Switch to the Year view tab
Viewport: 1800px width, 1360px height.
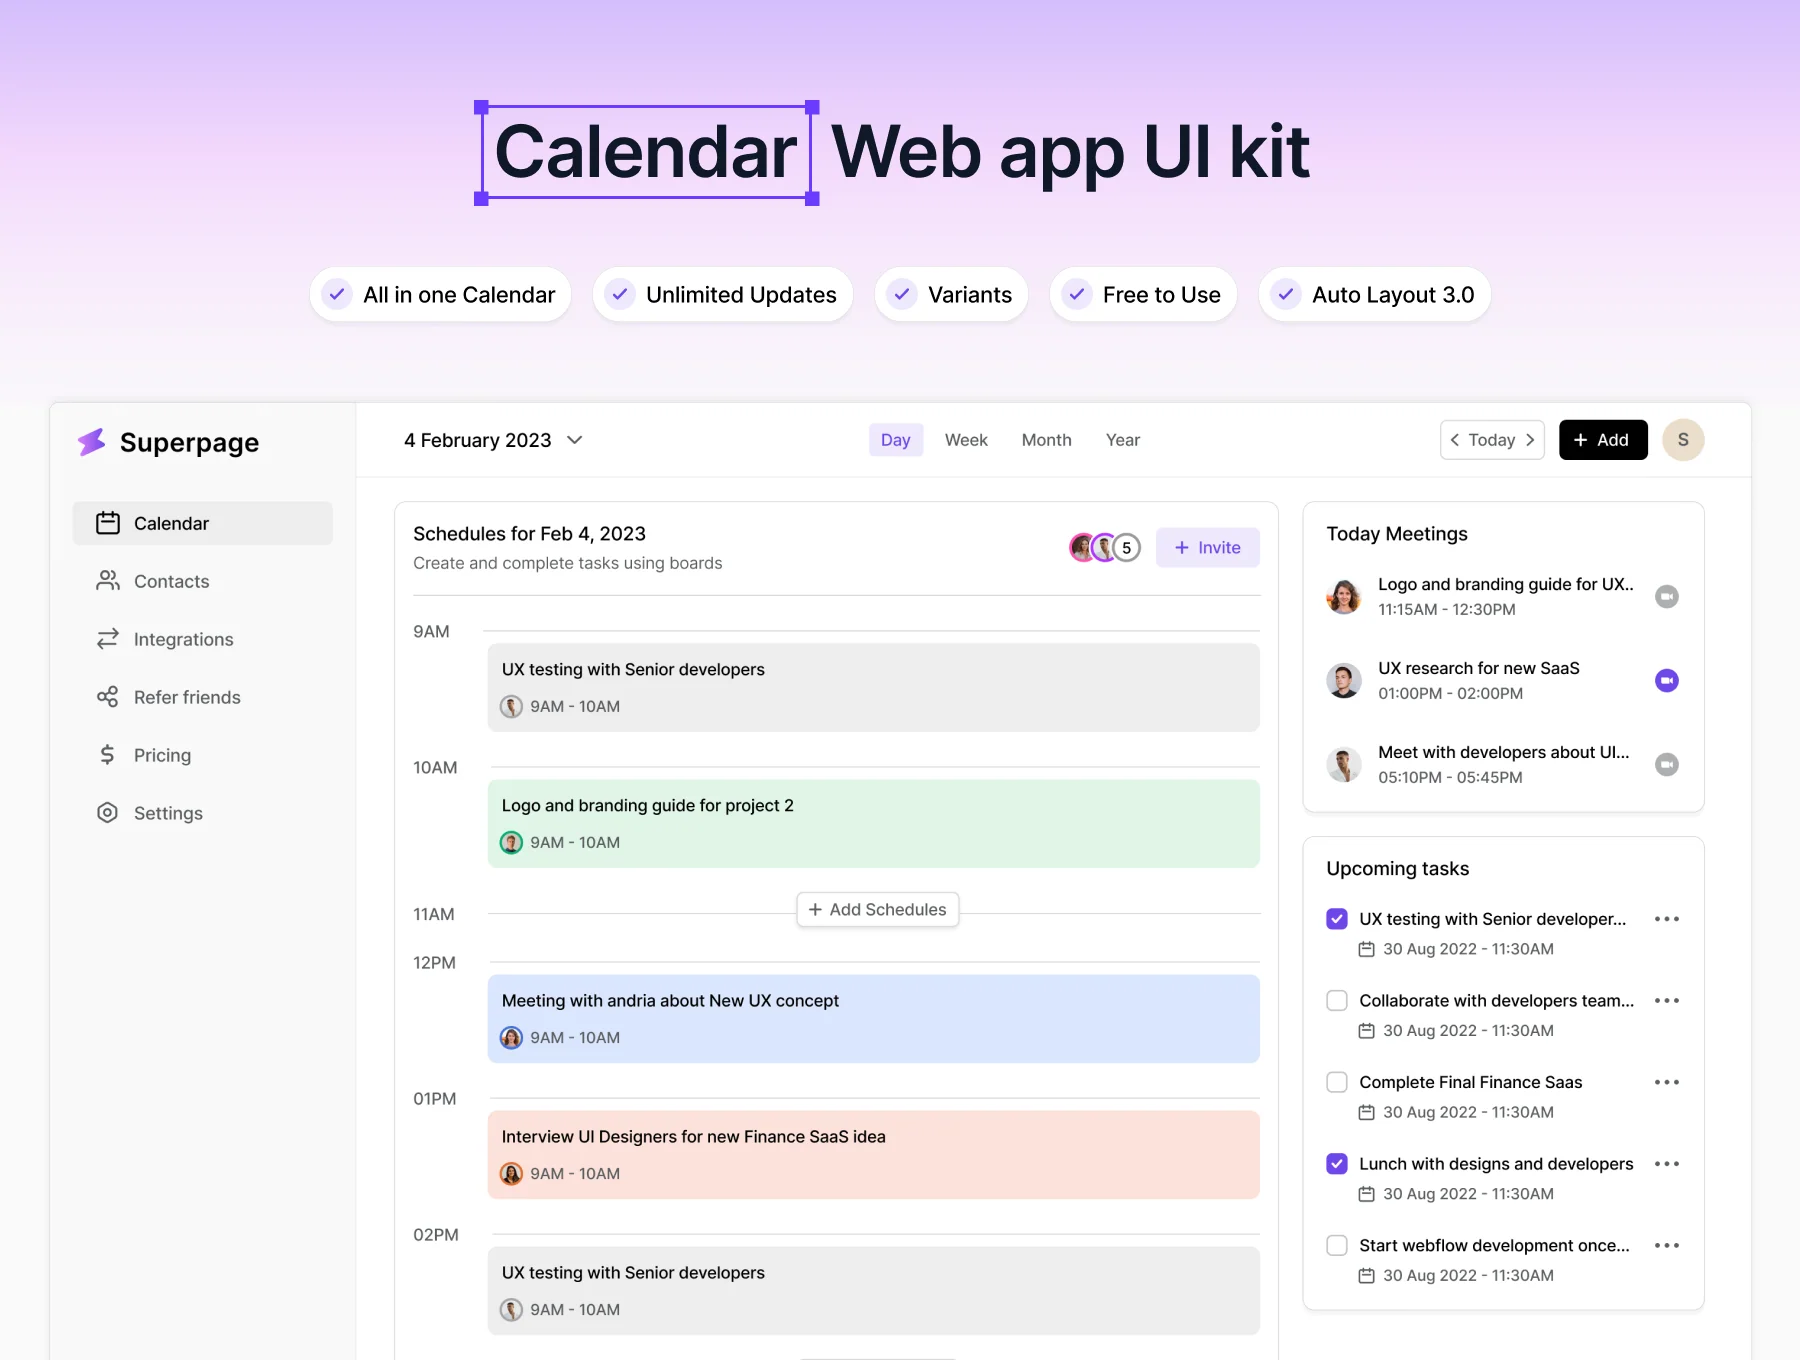point(1123,440)
